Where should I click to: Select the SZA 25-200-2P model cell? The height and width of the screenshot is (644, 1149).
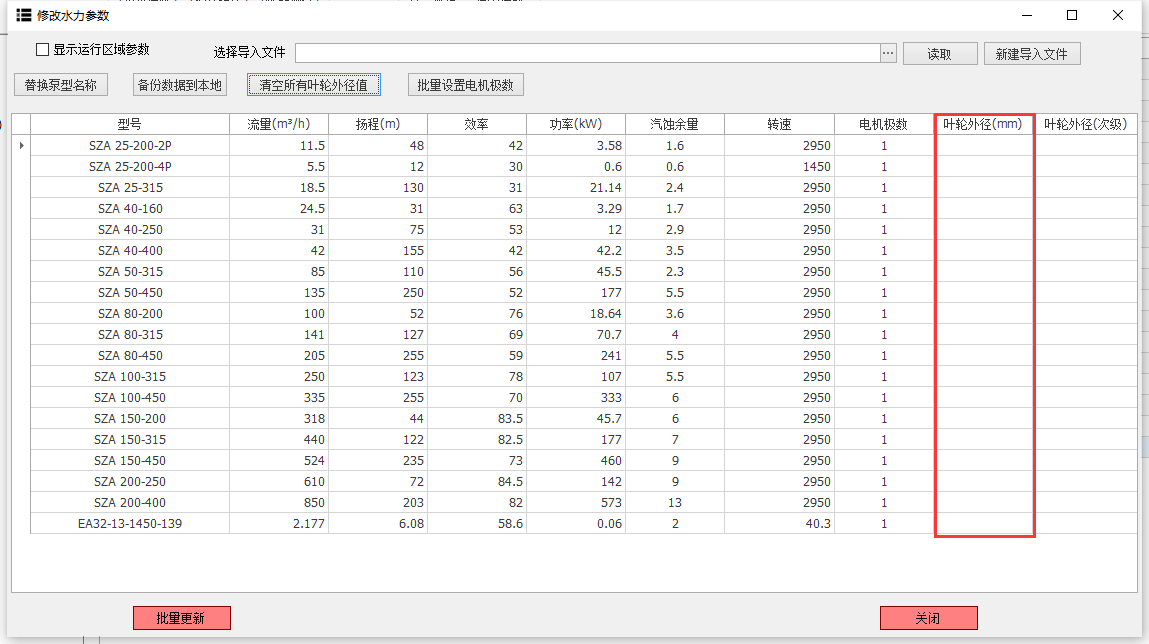click(x=130, y=146)
